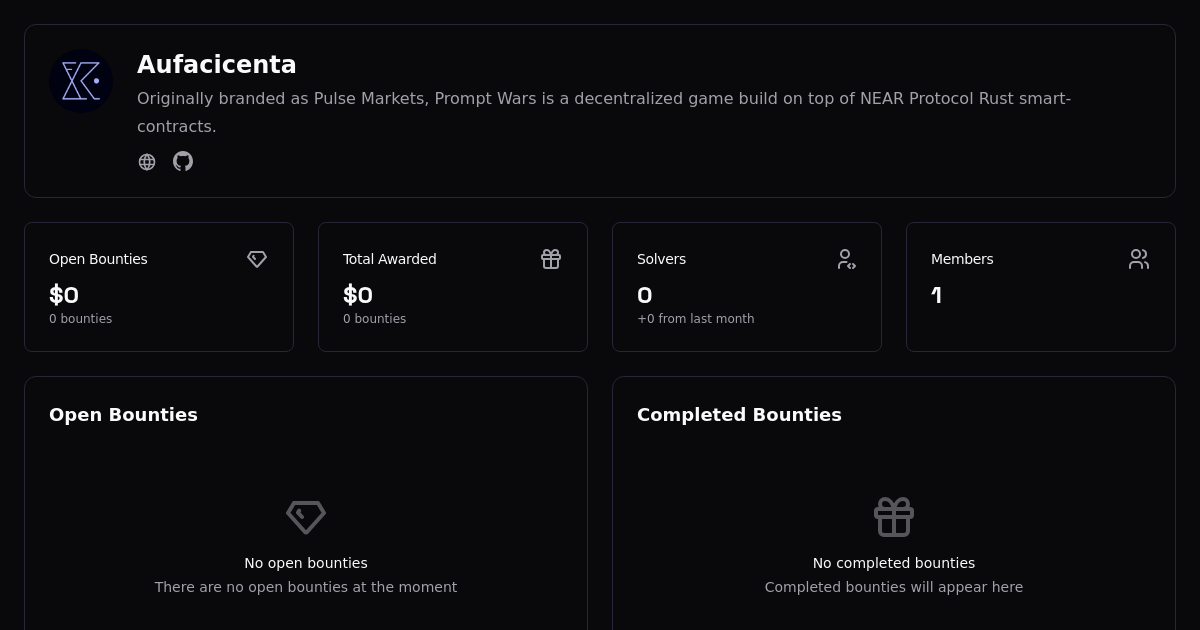This screenshot has width=1200, height=630.
Task: Click the Completed Bounties section heading
Action: pyautogui.click(x=739, y=415)
